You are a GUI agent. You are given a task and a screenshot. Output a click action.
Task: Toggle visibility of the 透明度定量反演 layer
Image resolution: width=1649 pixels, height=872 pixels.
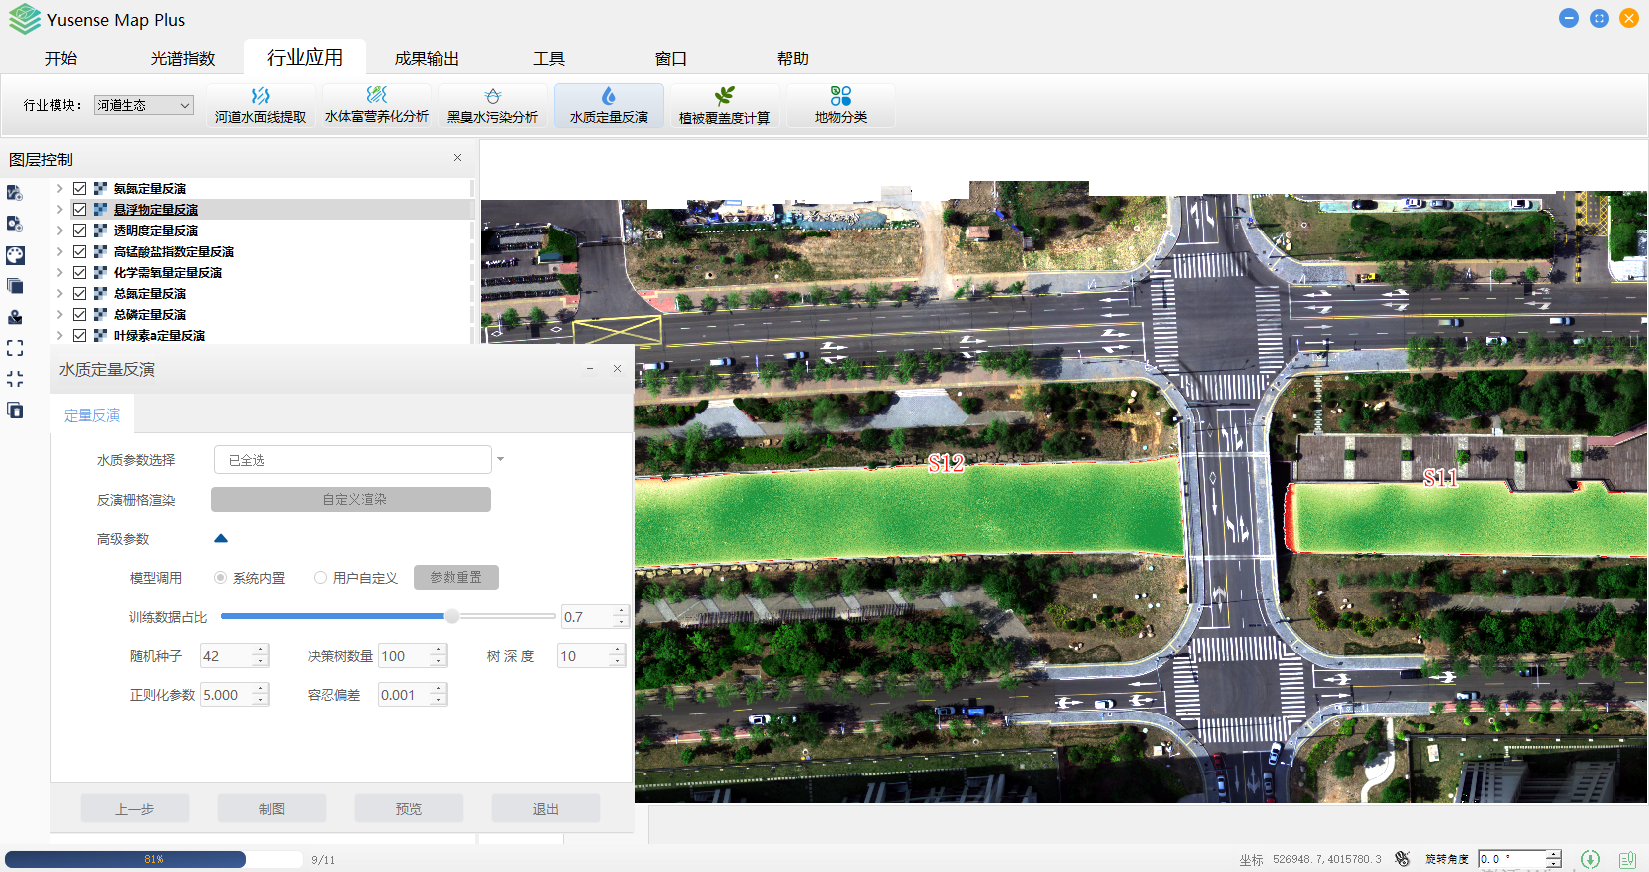click(80, 230)
